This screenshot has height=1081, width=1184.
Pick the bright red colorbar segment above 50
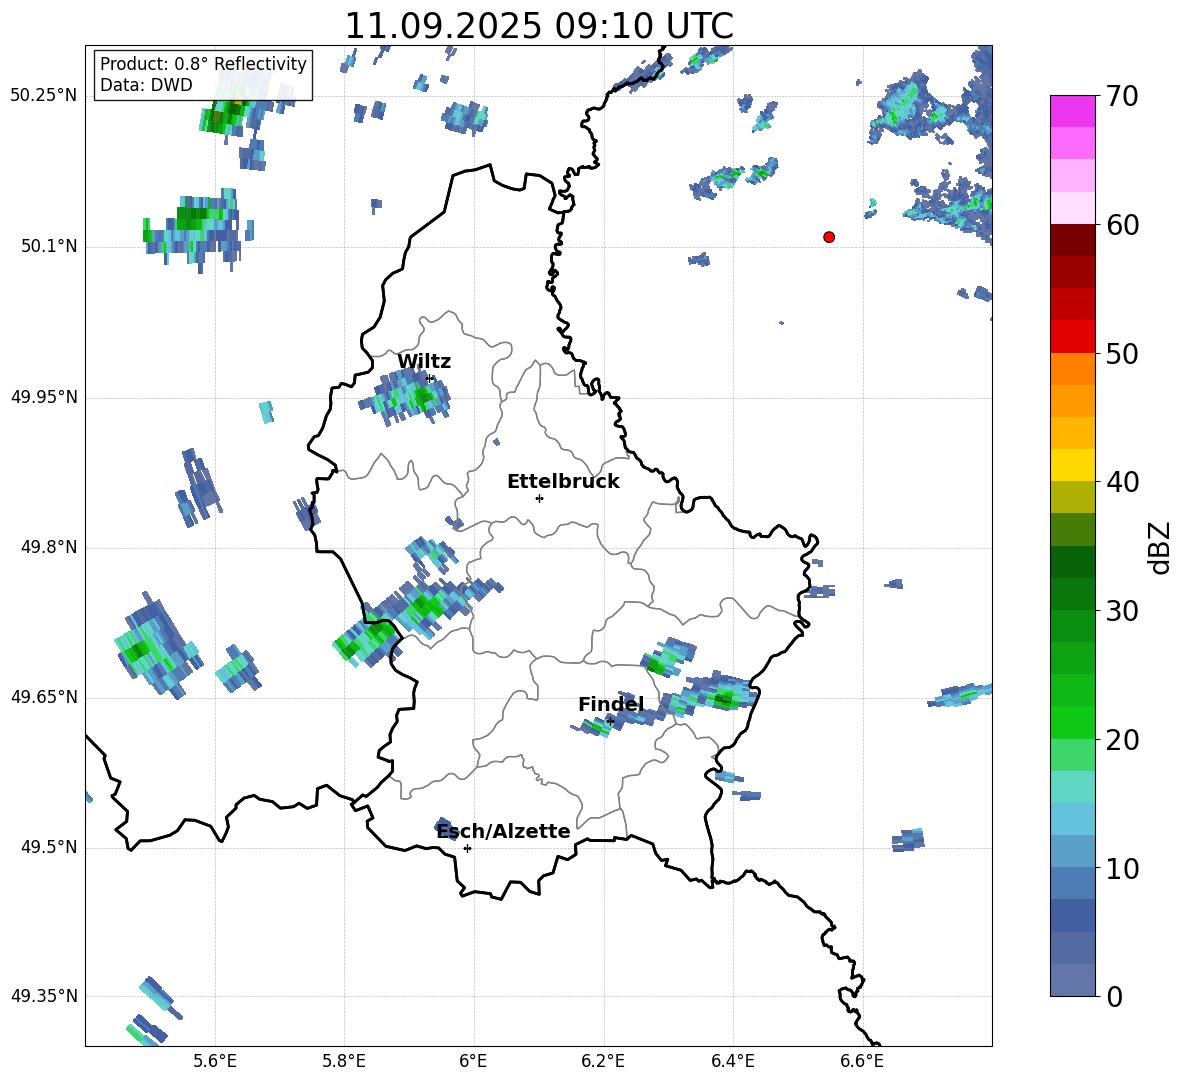pos(1073,336)
